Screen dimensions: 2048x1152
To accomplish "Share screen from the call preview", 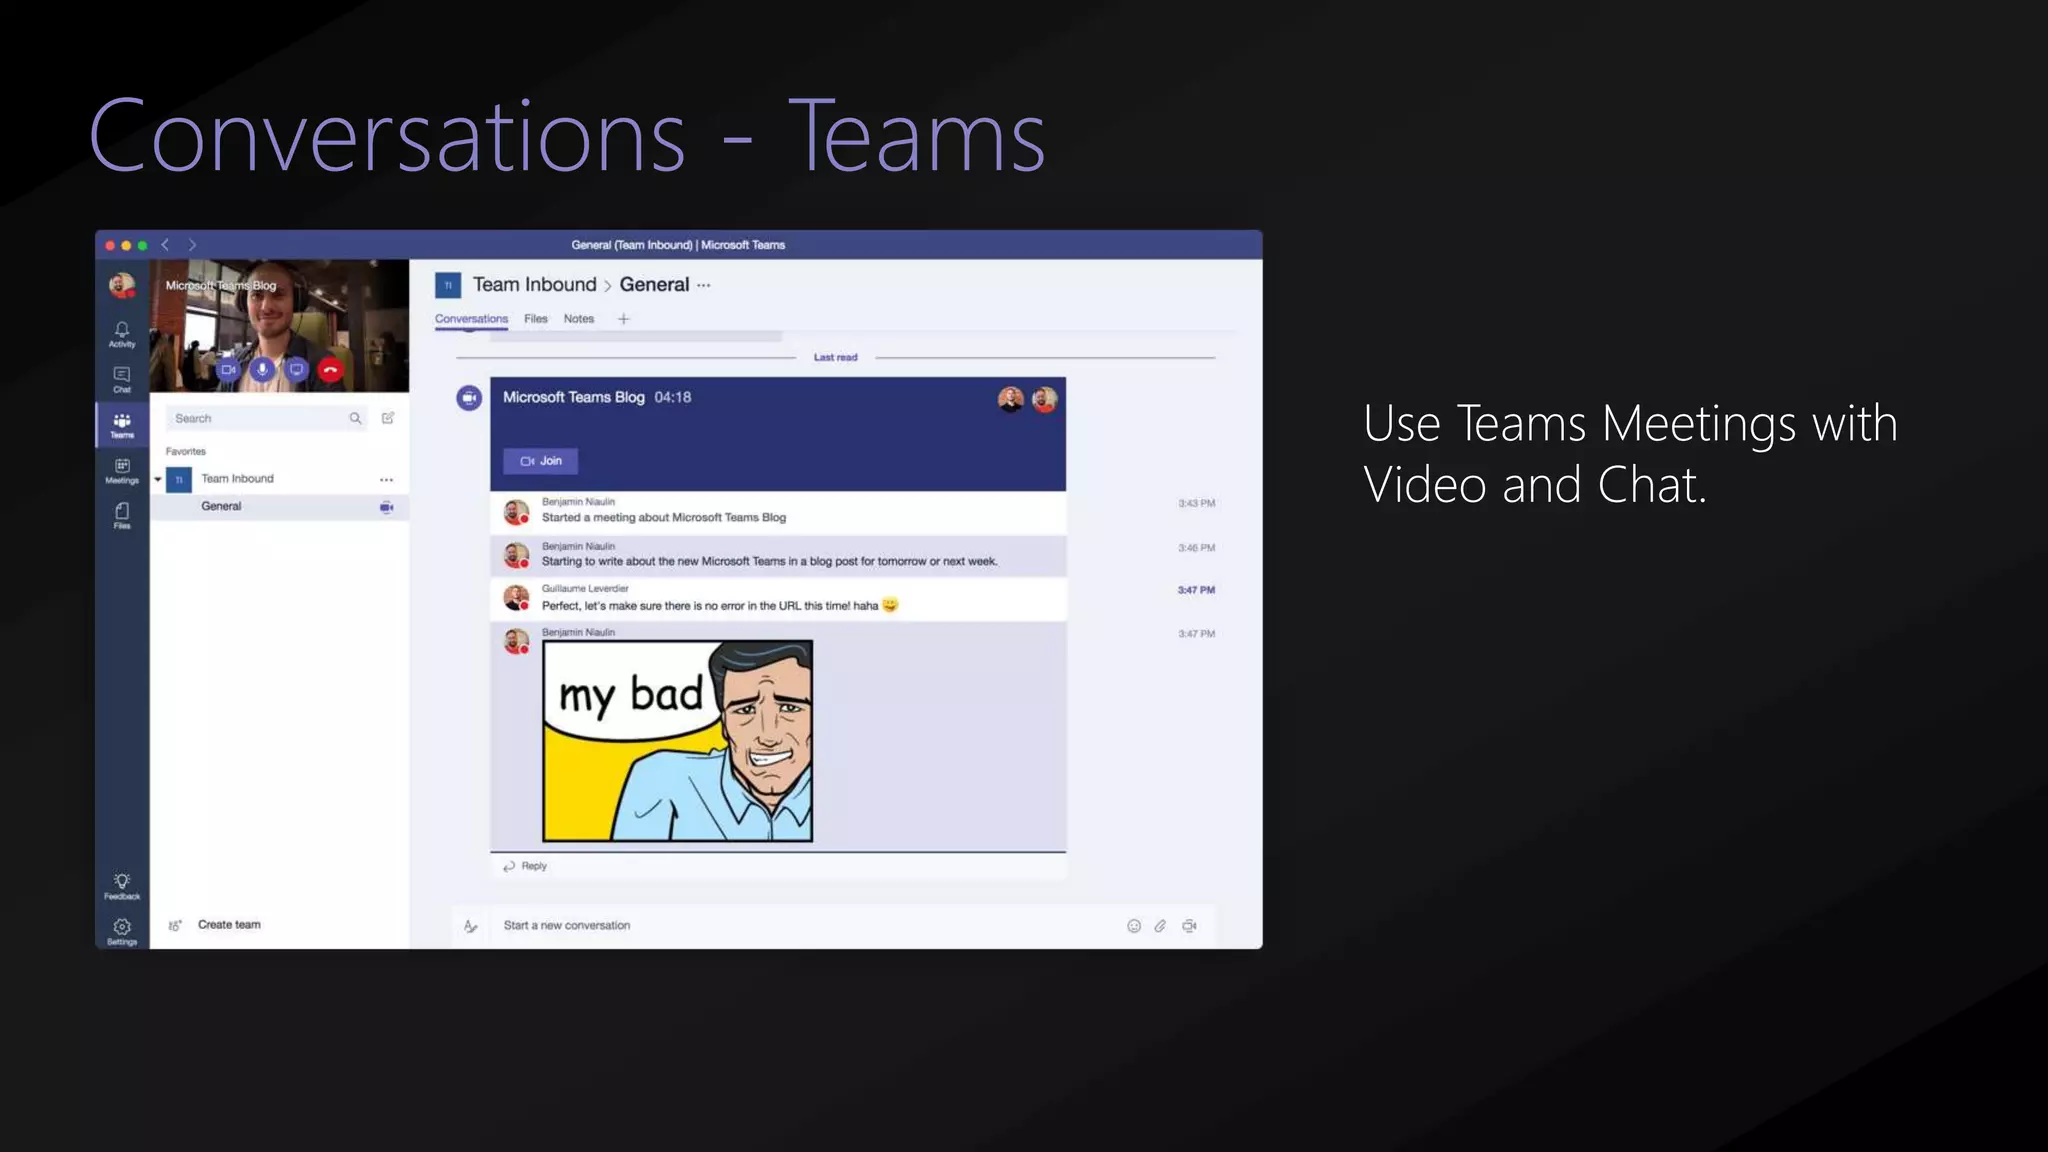I will (296, 369).
